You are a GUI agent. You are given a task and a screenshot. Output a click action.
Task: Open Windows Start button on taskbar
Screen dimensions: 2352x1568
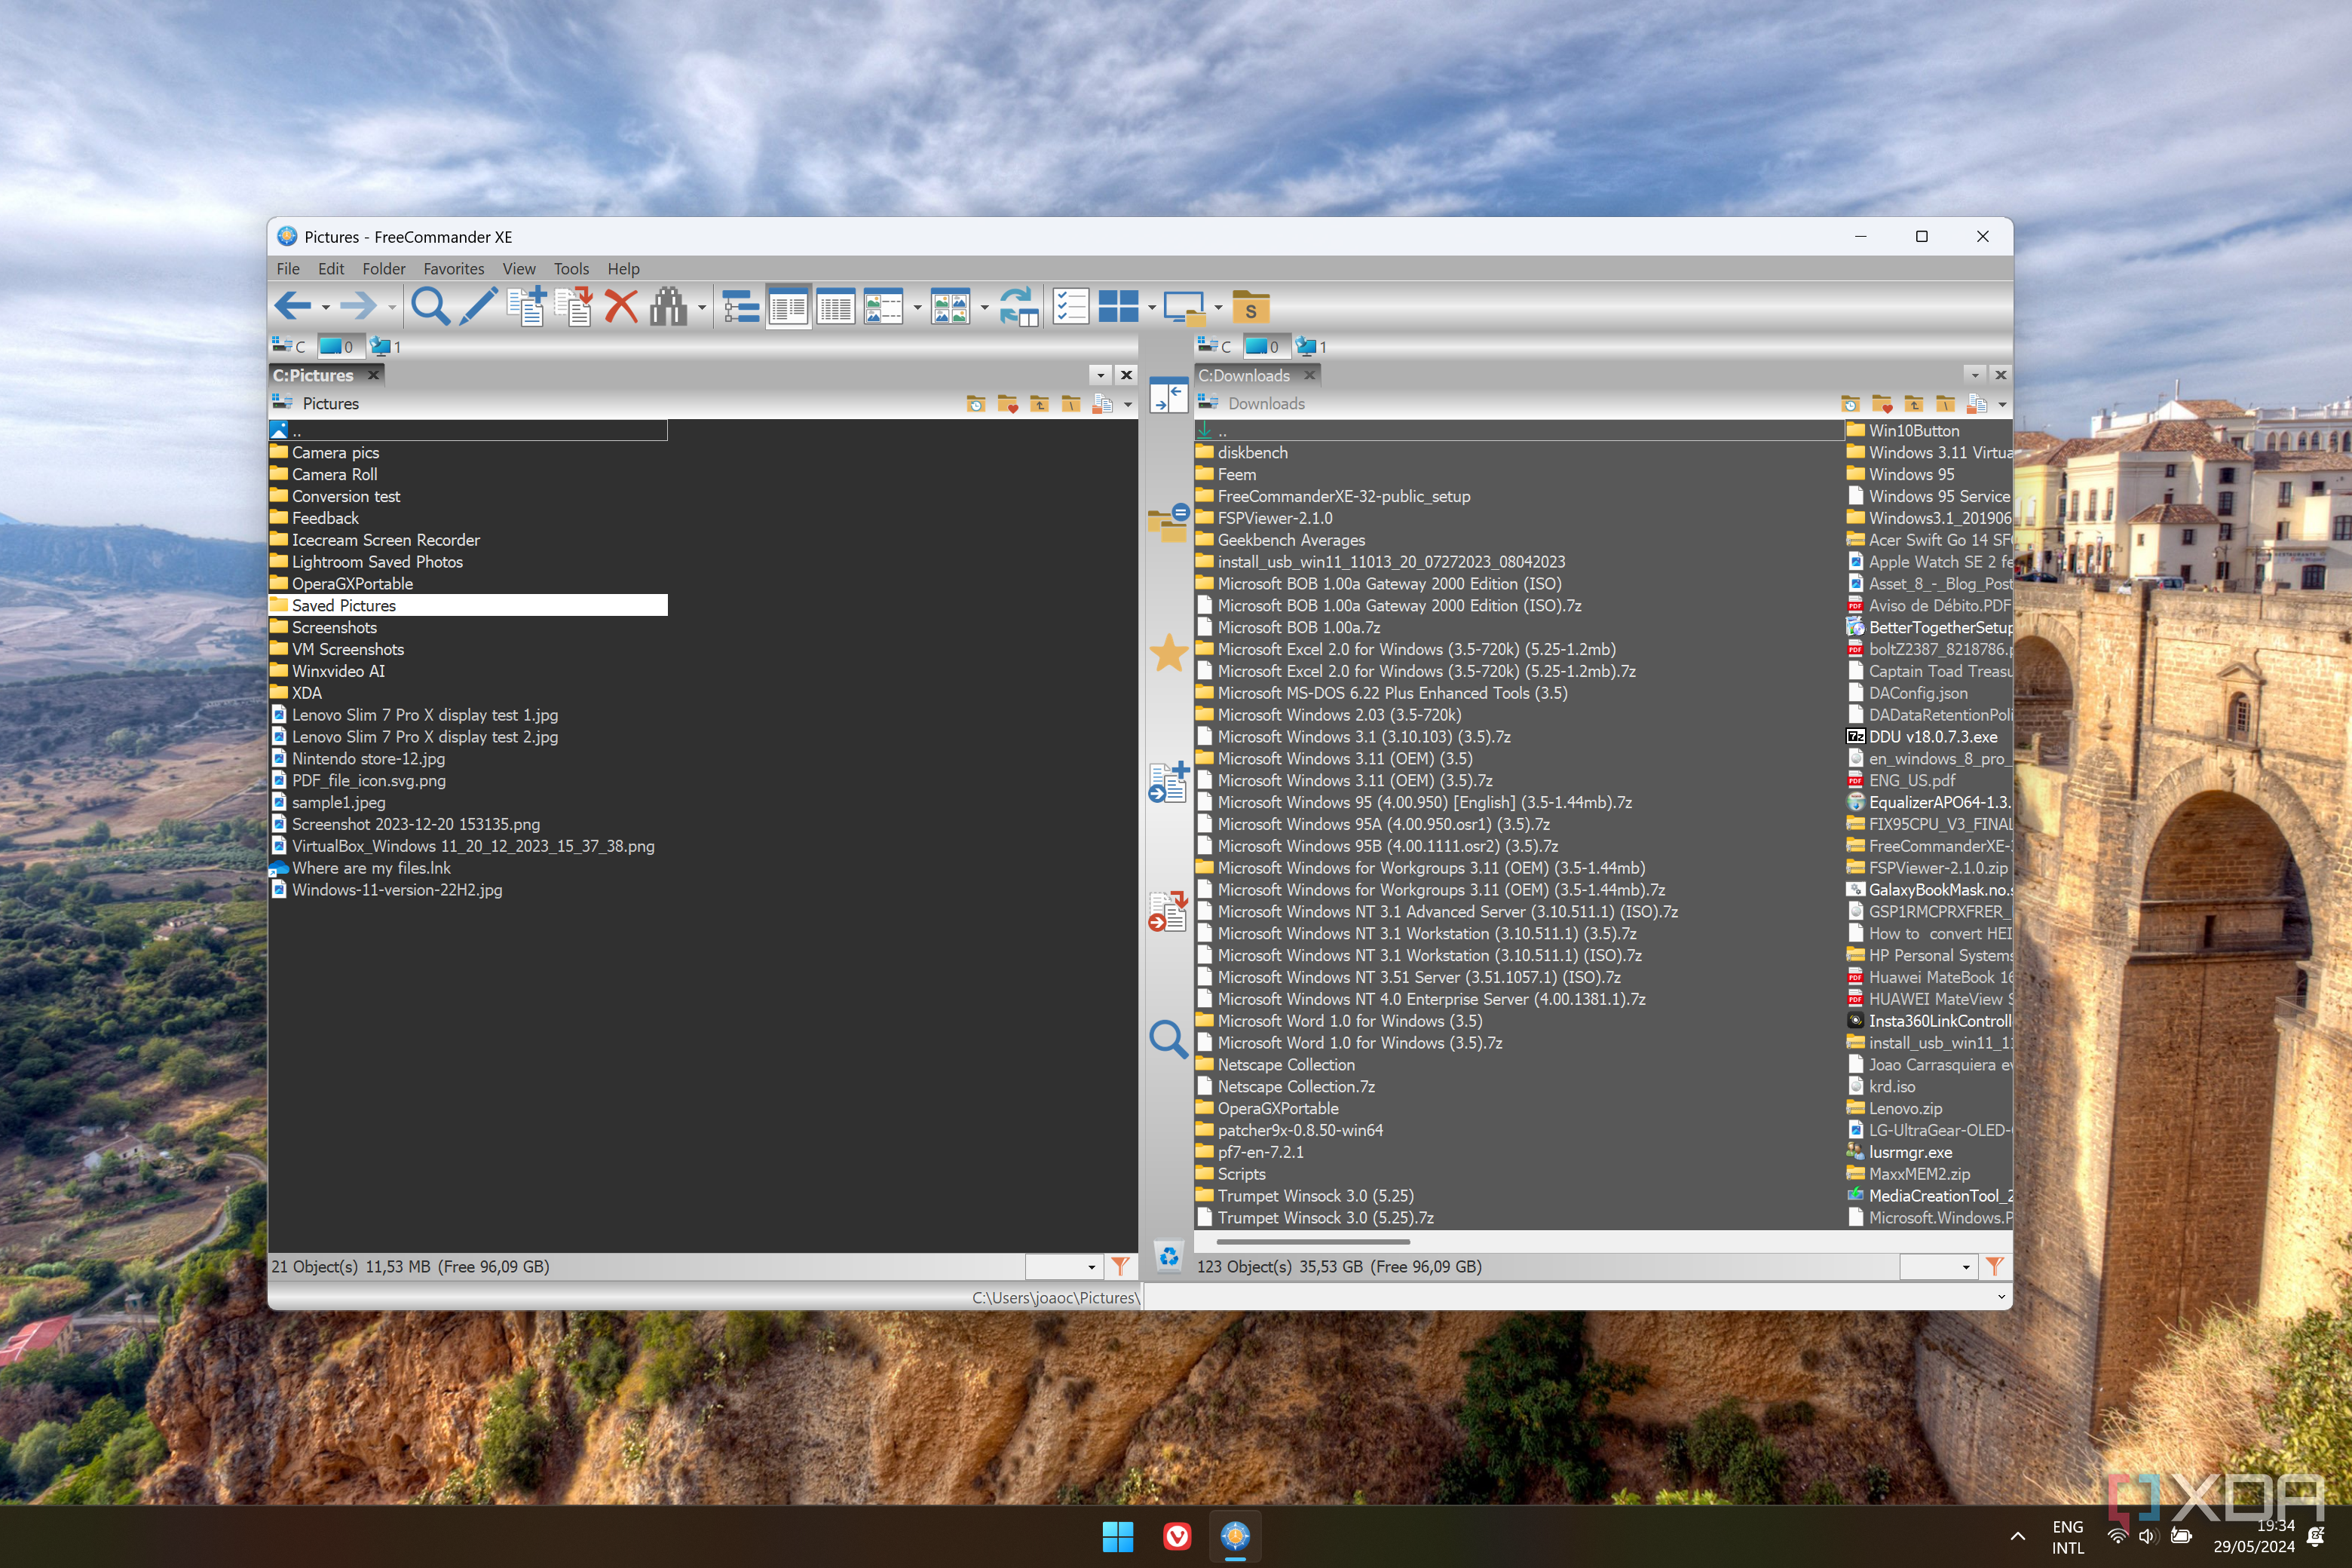click(x=1117, y=1536)
